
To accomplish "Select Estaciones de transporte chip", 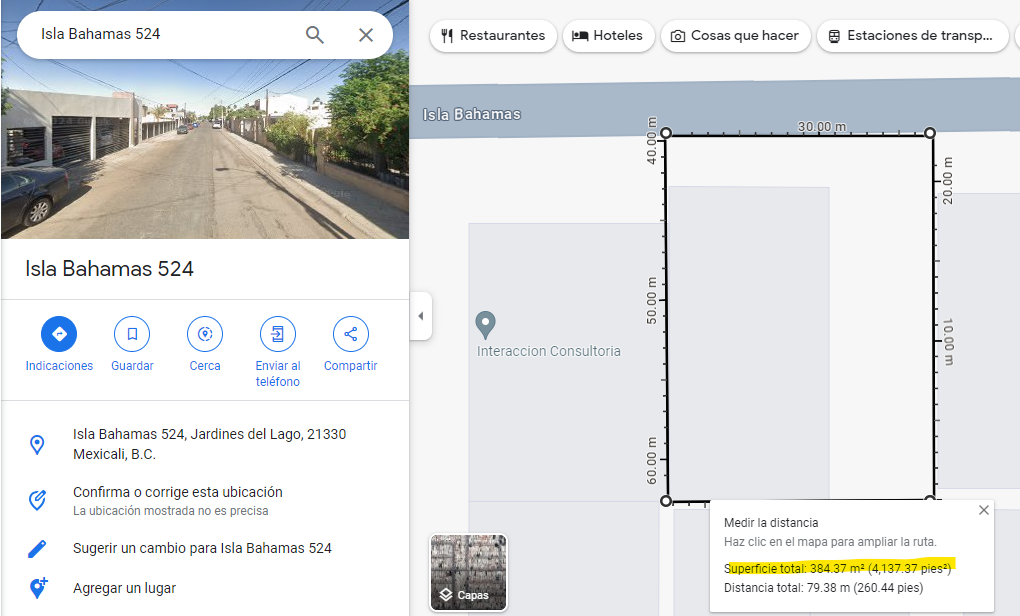I will tap(913, 36).
